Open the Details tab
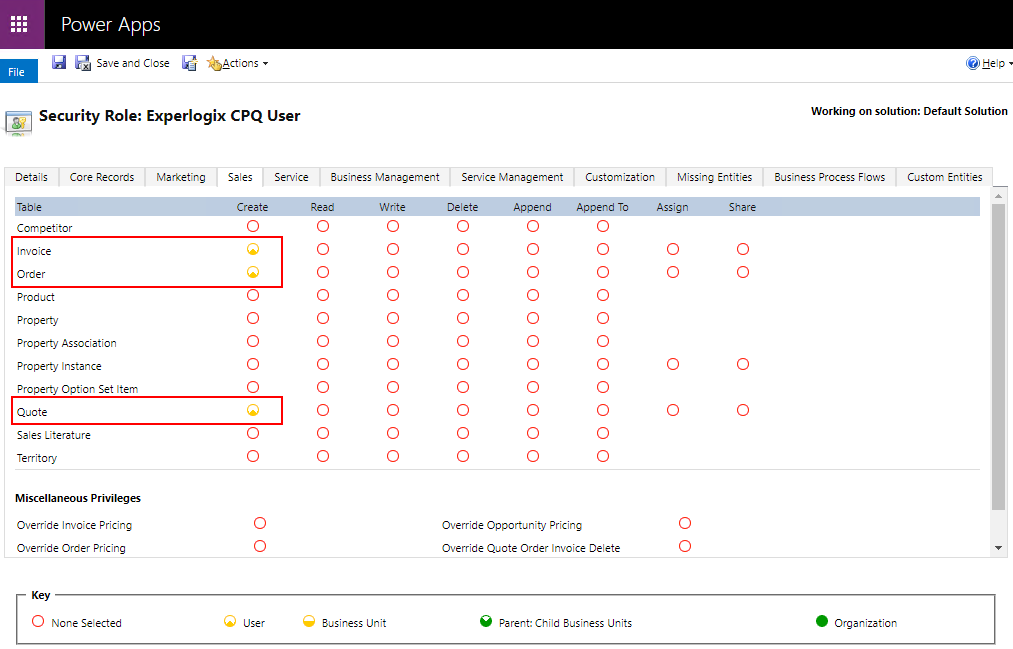 click(x=31, y=177)
